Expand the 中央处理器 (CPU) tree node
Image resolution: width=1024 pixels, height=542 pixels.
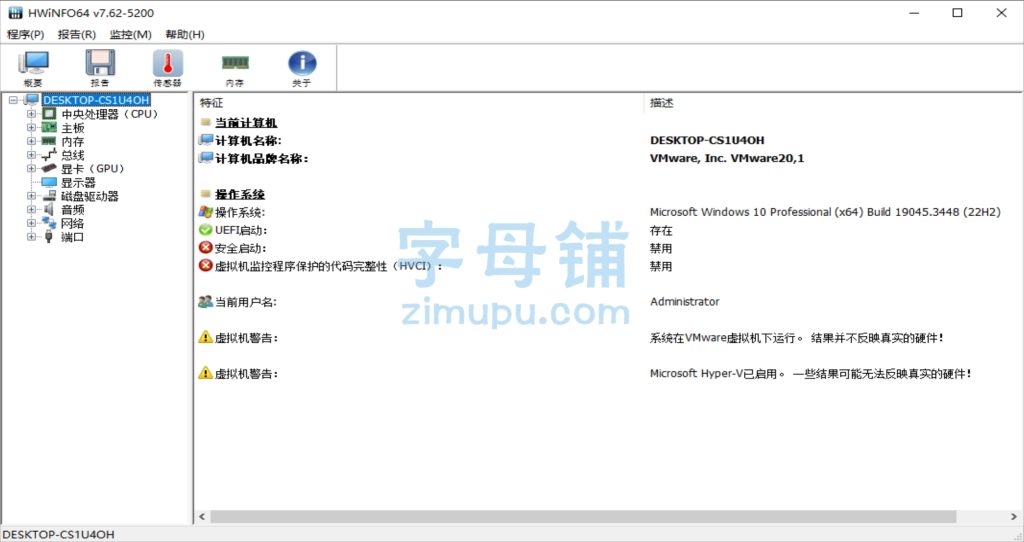[31, 114]
